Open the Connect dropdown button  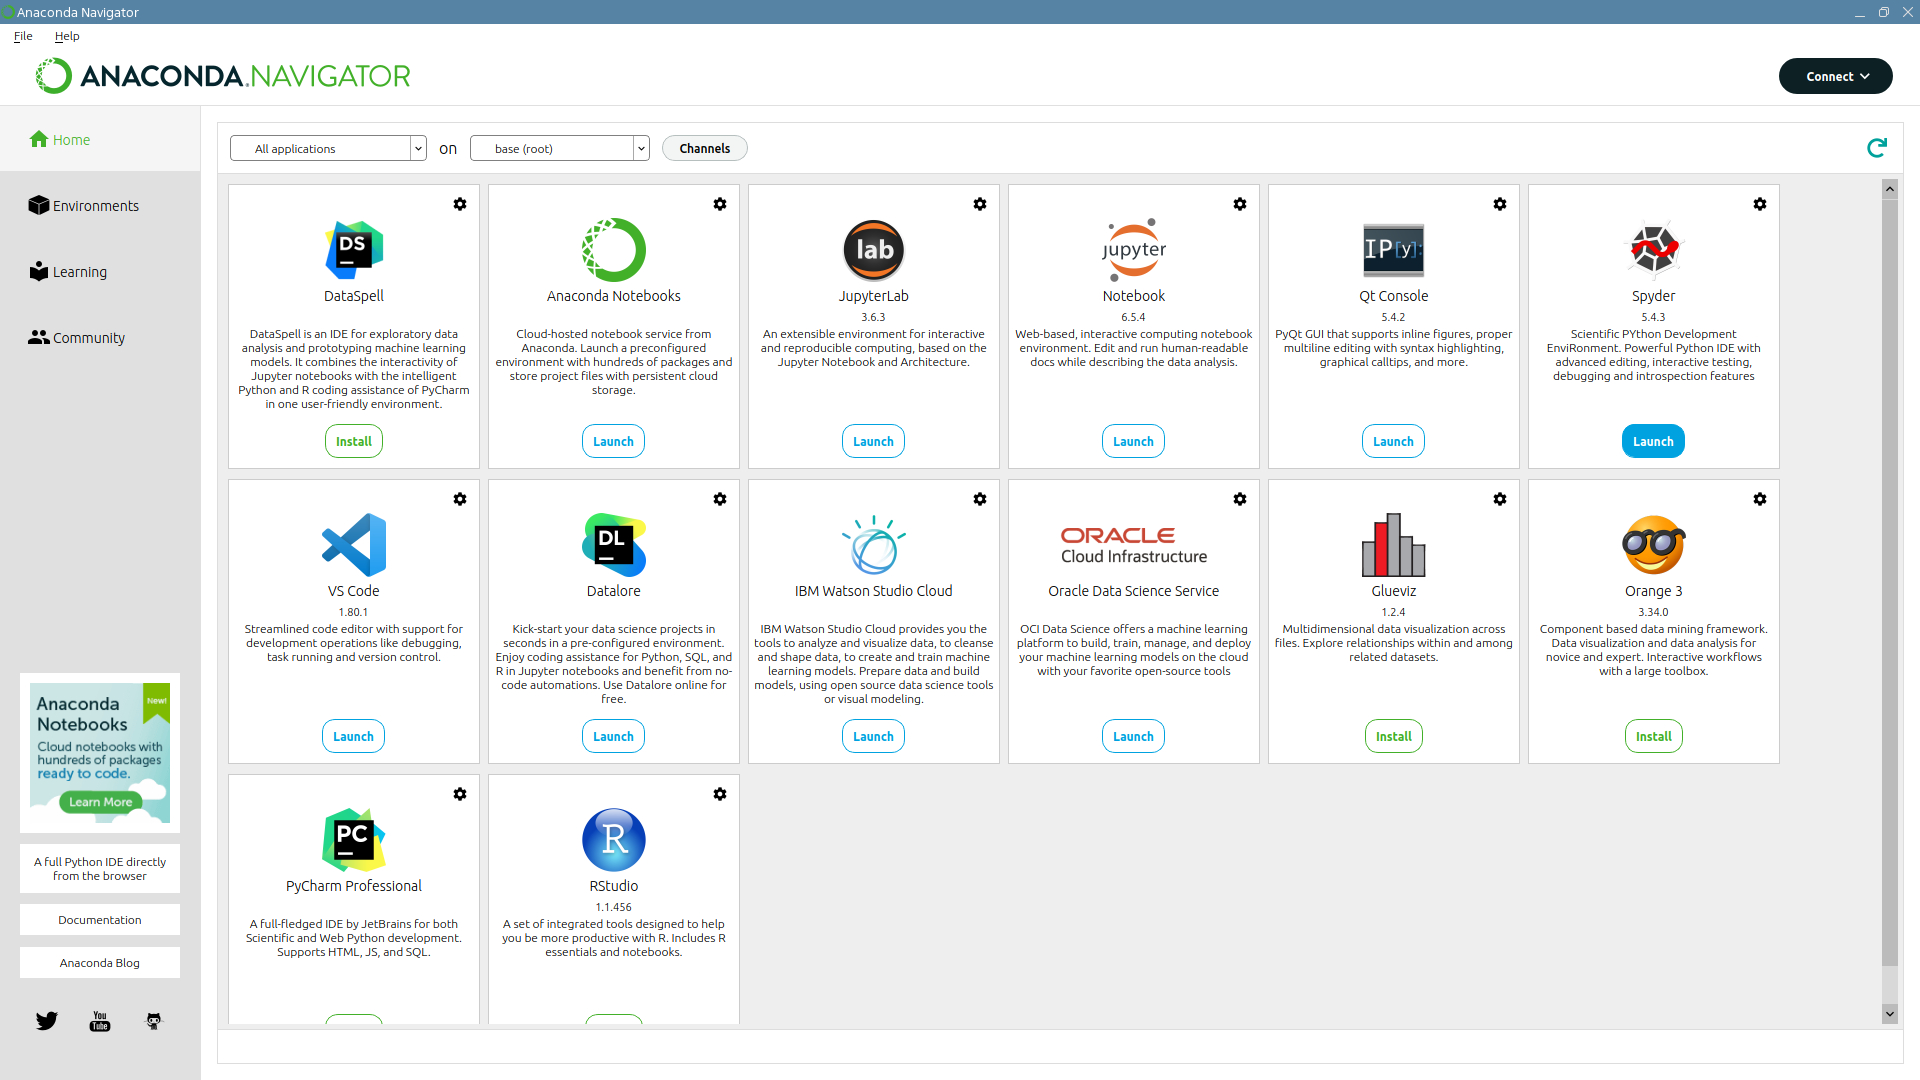click(1836, 76)
